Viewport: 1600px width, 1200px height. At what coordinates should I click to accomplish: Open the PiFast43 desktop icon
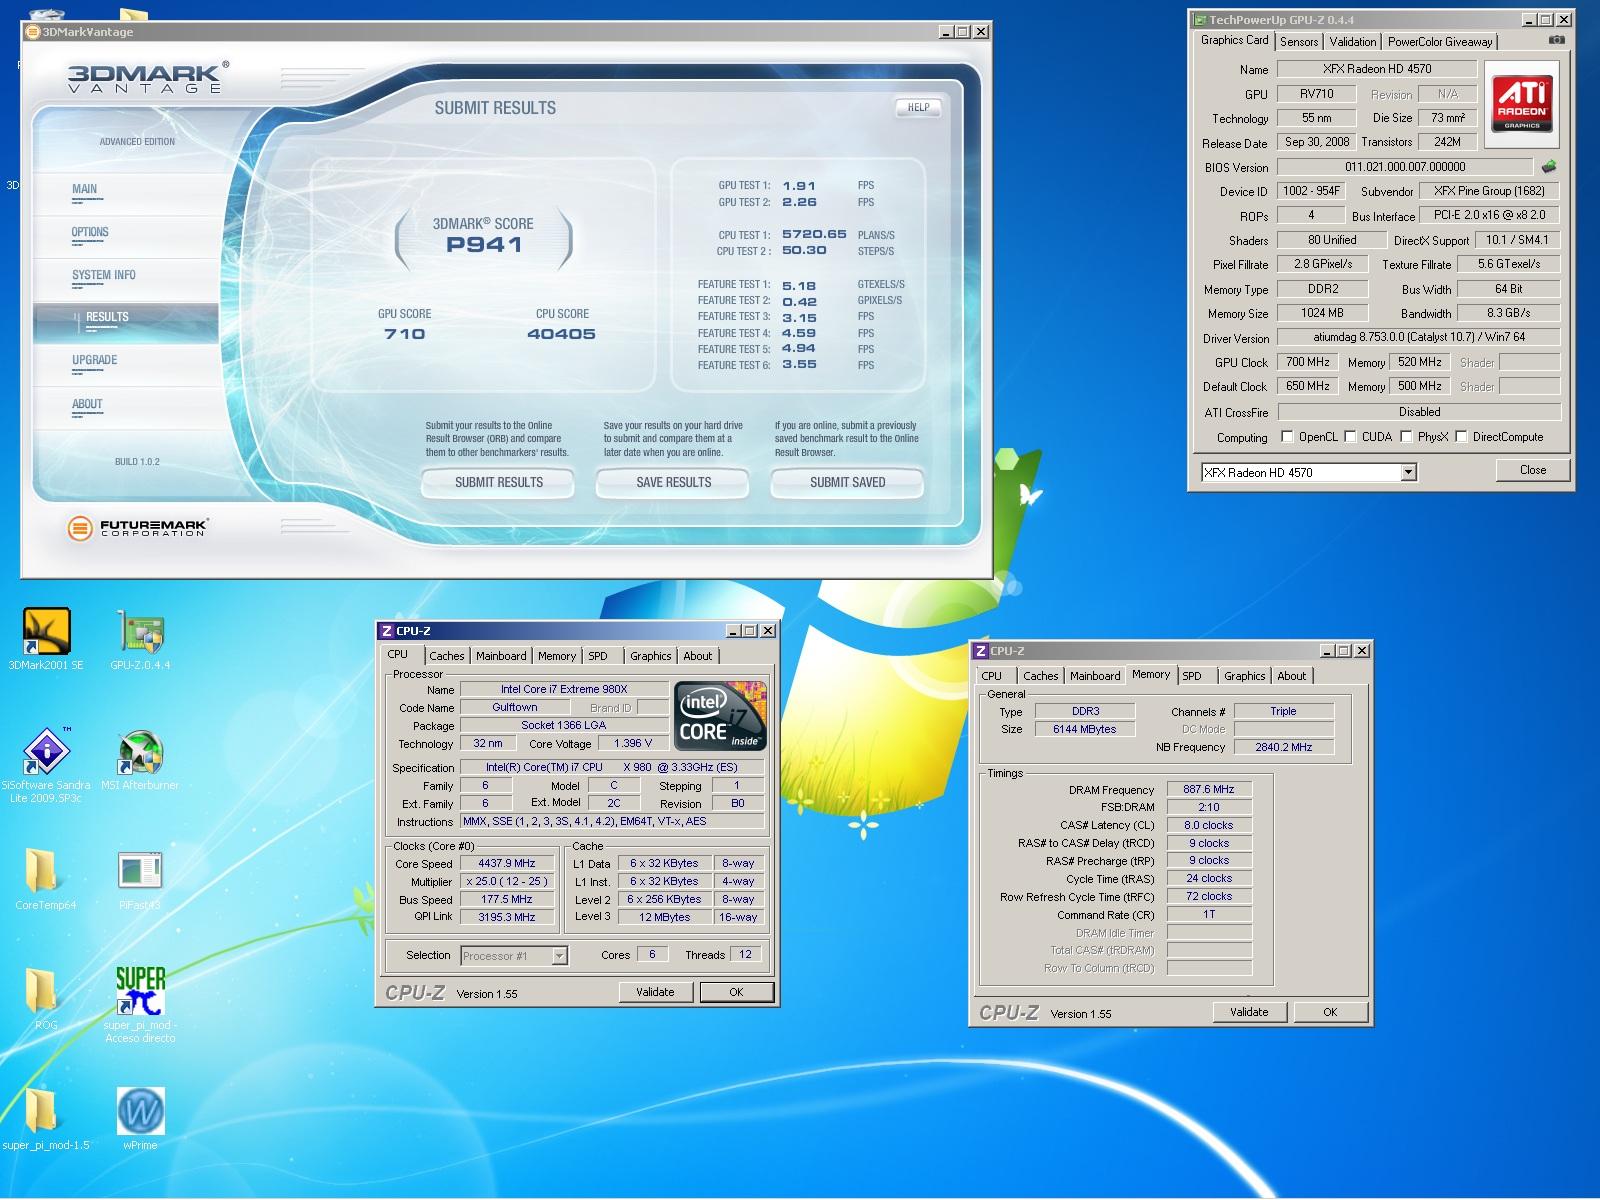(x=140, y=880)
